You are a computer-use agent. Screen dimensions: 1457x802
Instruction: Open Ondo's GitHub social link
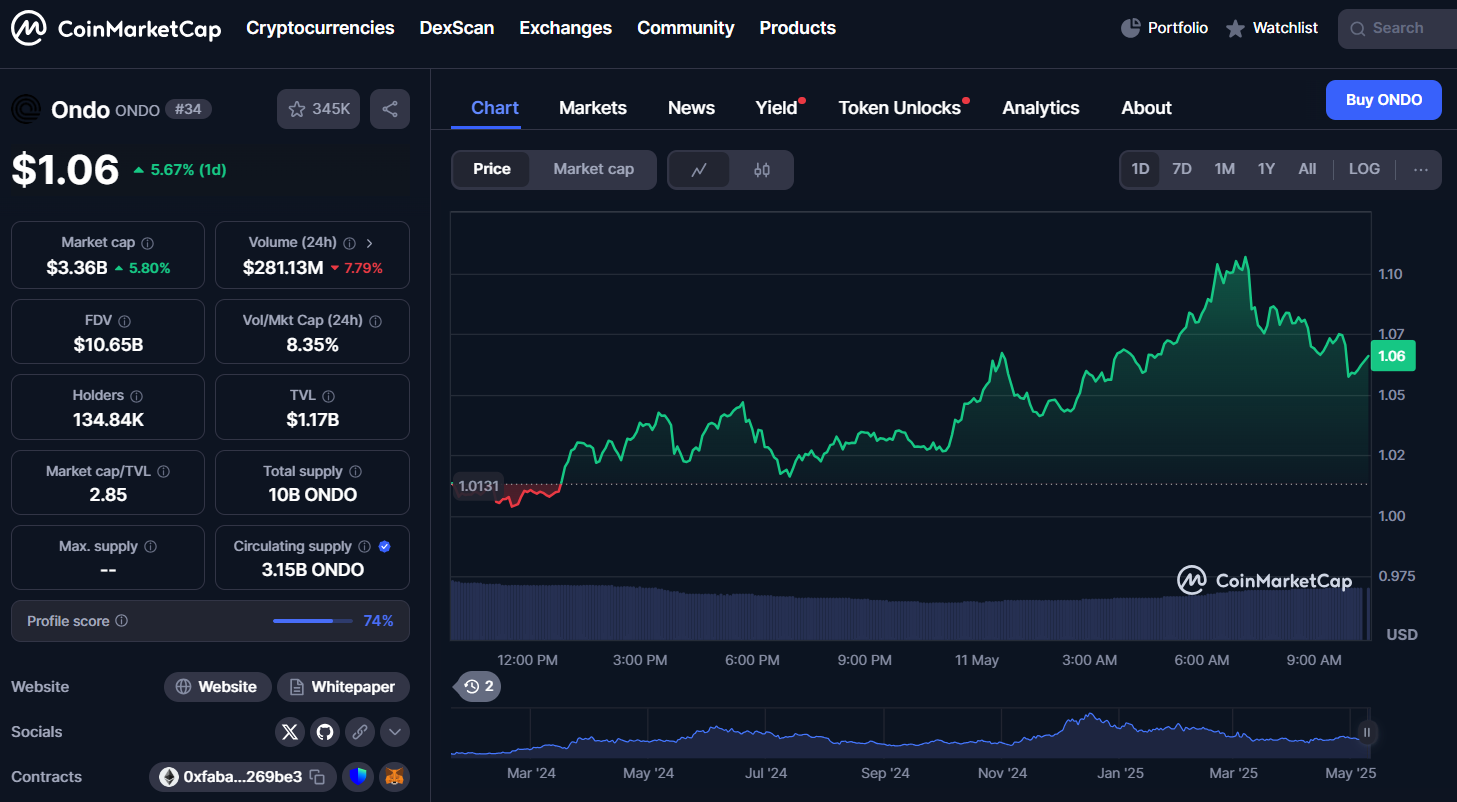pos(325,732)
